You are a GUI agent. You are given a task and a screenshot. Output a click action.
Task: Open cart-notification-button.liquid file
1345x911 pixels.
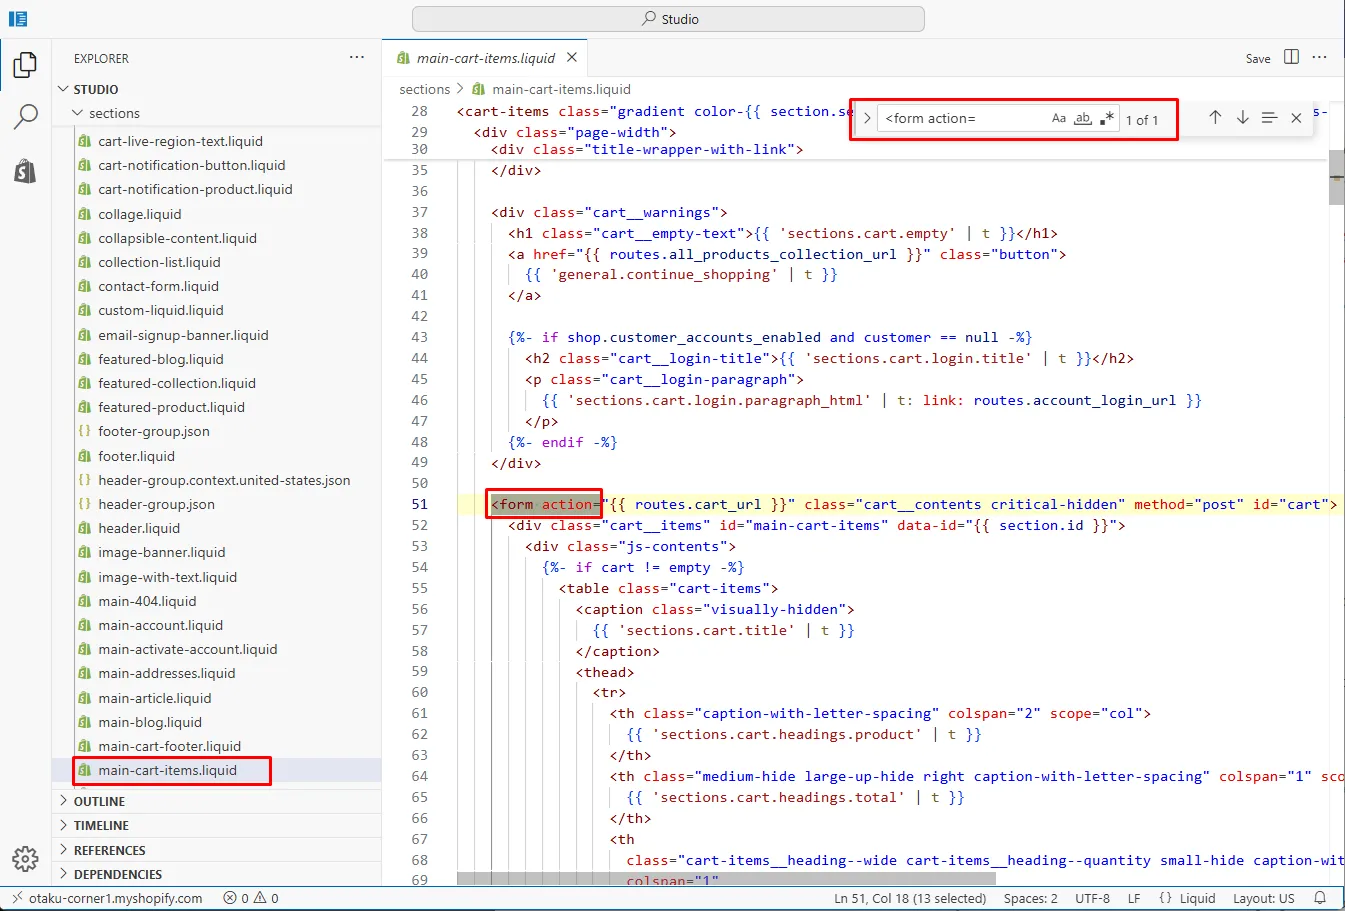[x=191, y=165]
